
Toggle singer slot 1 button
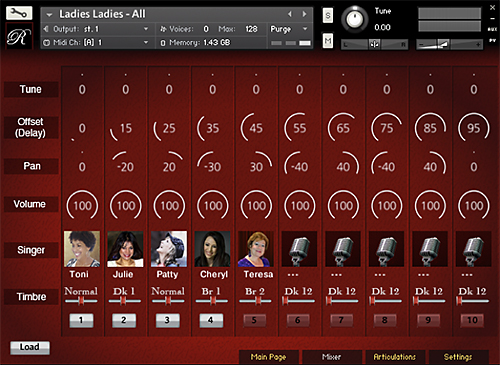point(81,320)
